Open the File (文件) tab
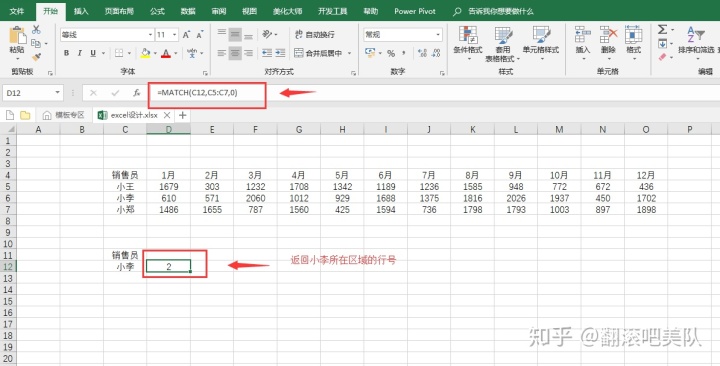This screenshot has width=720, height=366. (17, 11)
